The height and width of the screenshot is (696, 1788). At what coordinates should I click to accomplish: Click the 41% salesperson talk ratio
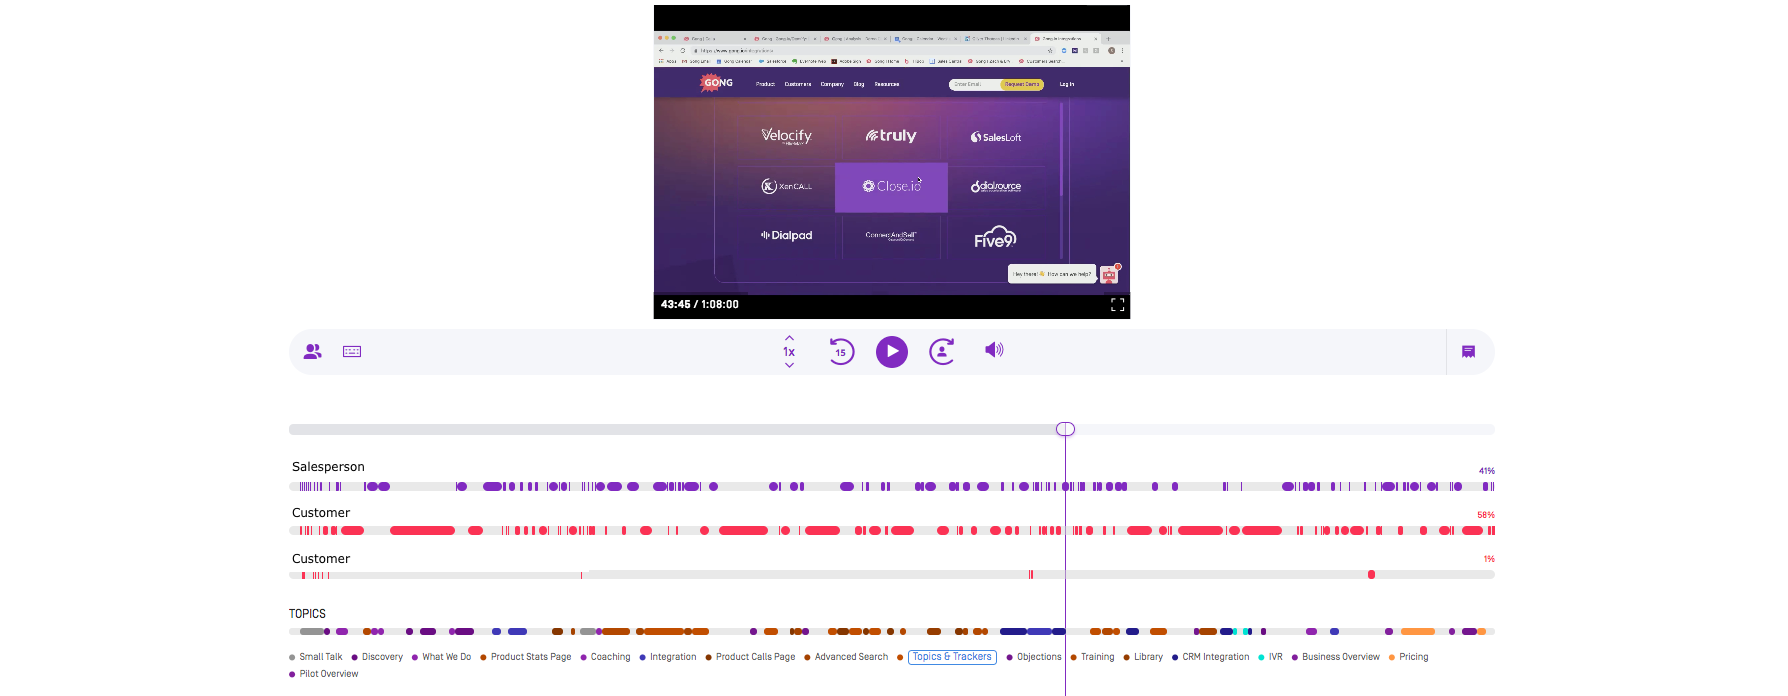point(1487,471)
